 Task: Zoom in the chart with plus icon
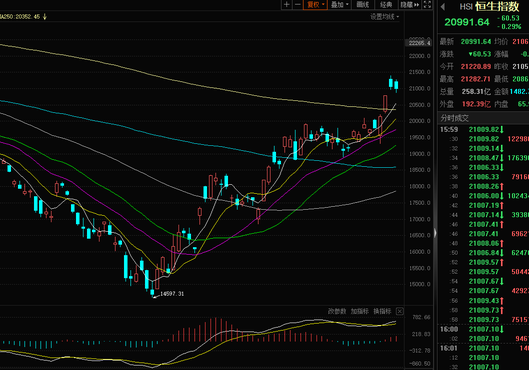287,4
